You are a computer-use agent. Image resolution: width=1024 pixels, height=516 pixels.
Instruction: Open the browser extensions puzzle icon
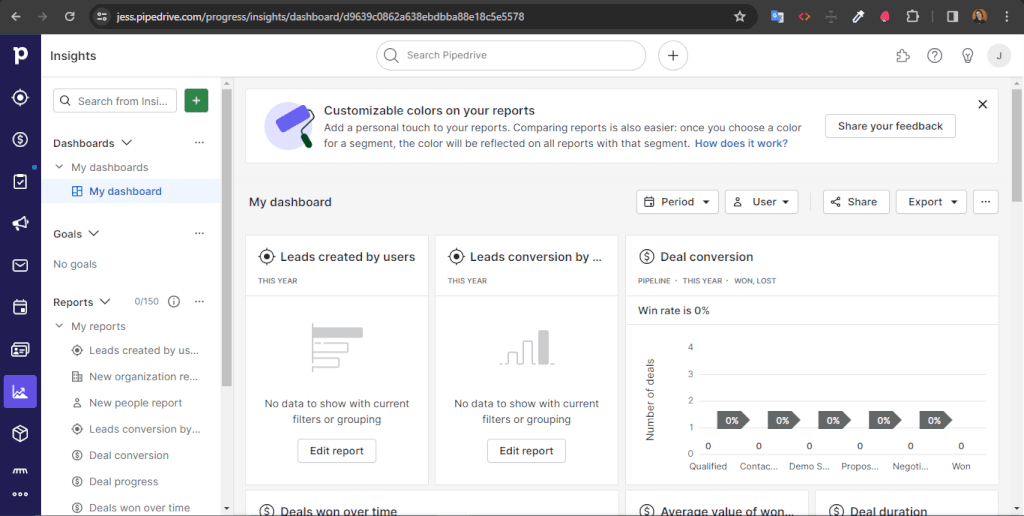tap(912, 16)
